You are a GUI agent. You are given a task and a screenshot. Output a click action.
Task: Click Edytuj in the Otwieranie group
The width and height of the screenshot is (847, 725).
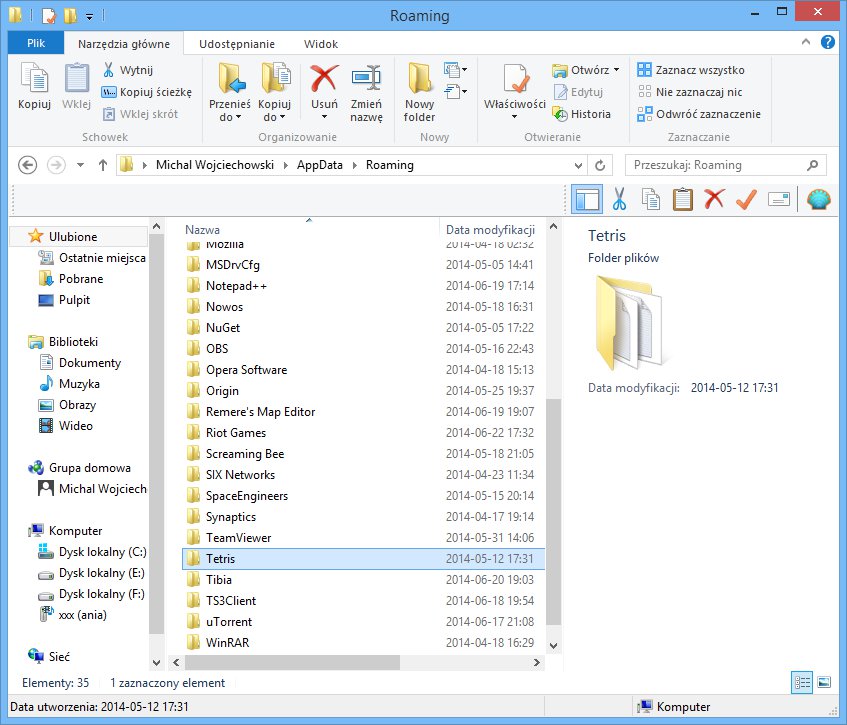pos(578,92)
